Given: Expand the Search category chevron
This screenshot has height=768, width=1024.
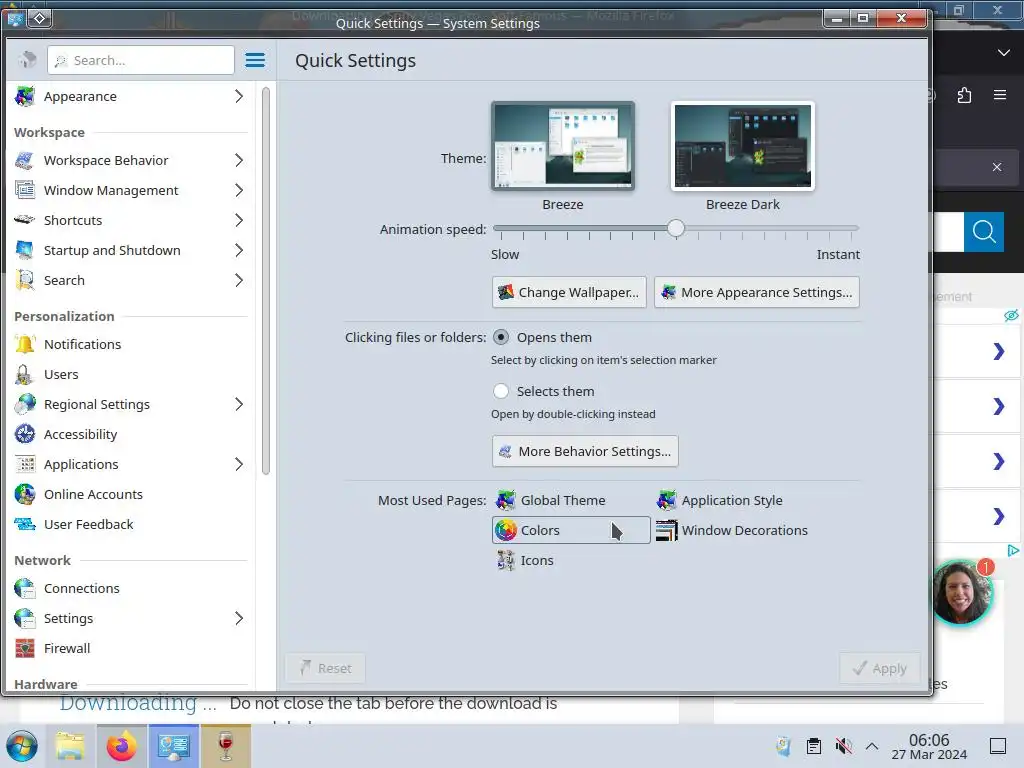Looking at the screenshot, I should [239, 280].
